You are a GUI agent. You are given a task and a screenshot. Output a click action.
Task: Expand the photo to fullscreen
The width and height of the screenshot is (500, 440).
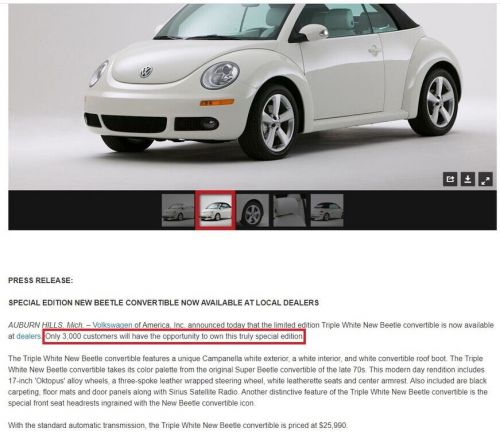[x=486, y=179]
